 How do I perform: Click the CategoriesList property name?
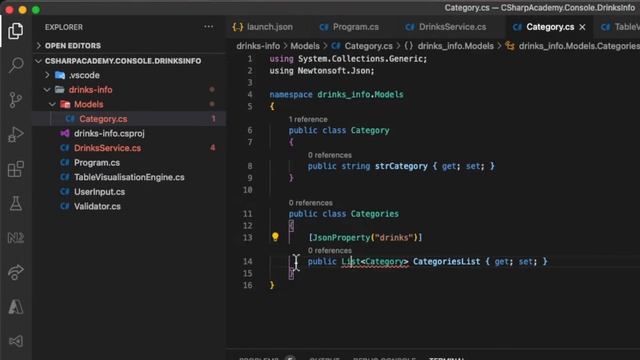tap(447, 261)
